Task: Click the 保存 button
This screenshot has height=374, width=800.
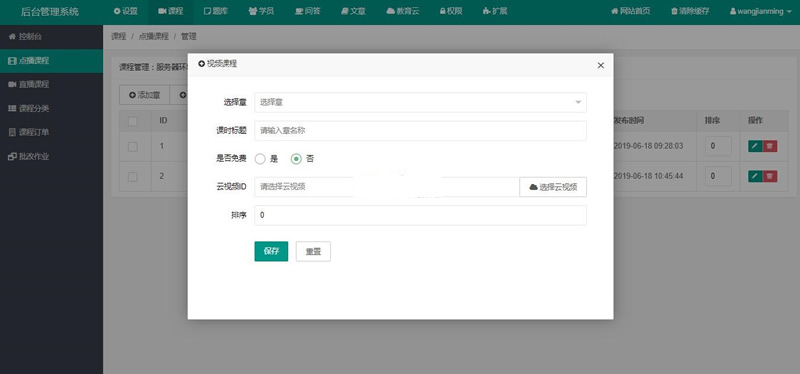Action: point(271,251)
